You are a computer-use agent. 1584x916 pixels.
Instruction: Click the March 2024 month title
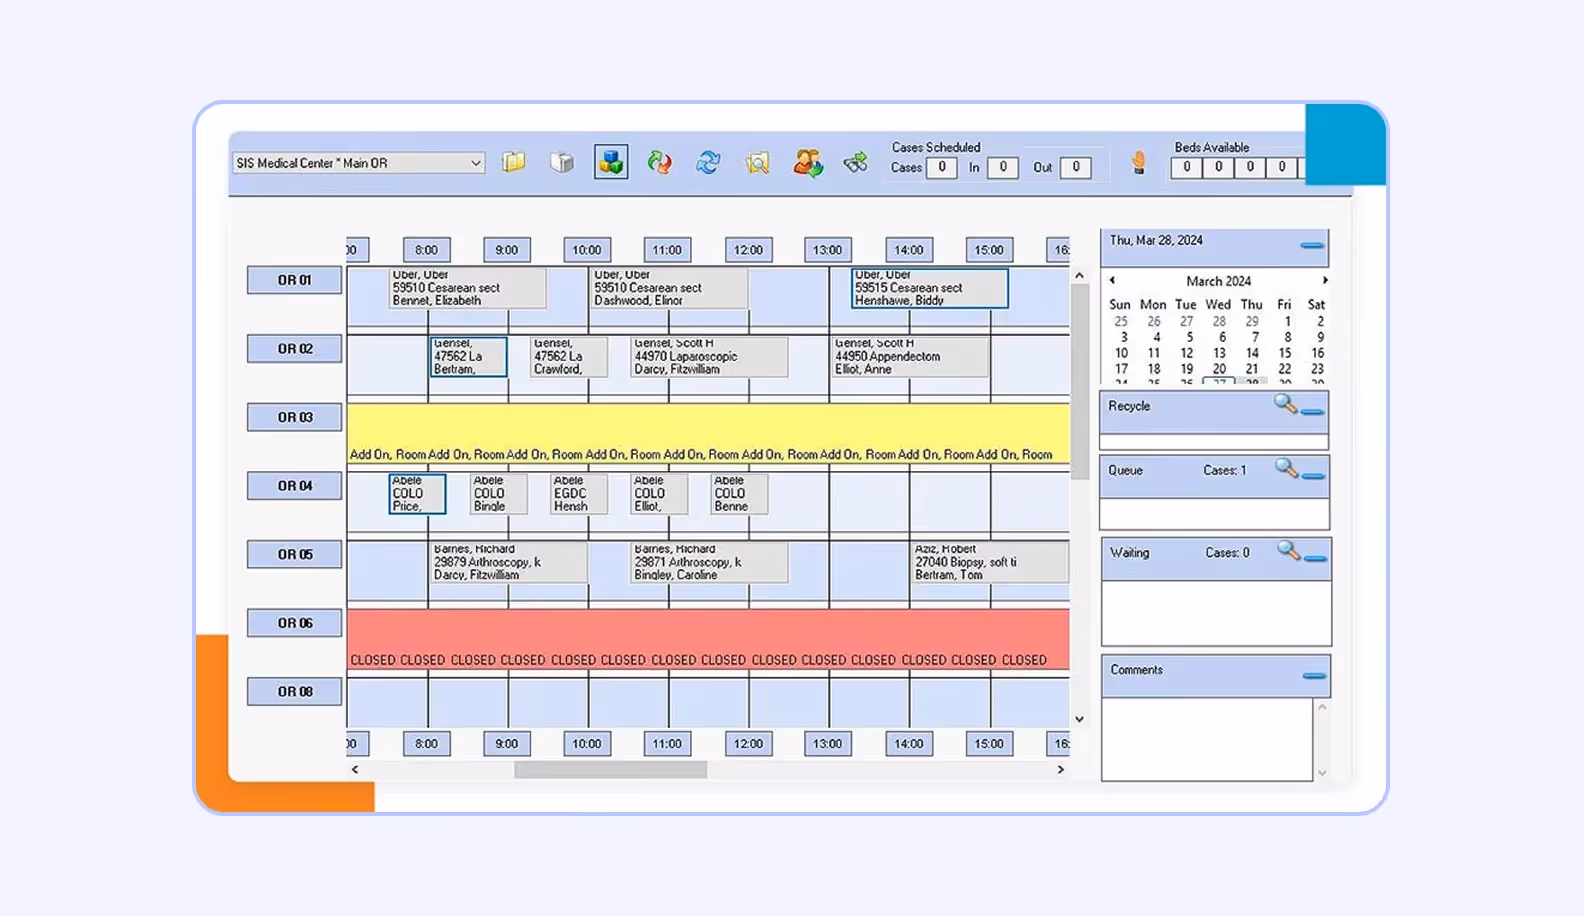click(1218, 281)
